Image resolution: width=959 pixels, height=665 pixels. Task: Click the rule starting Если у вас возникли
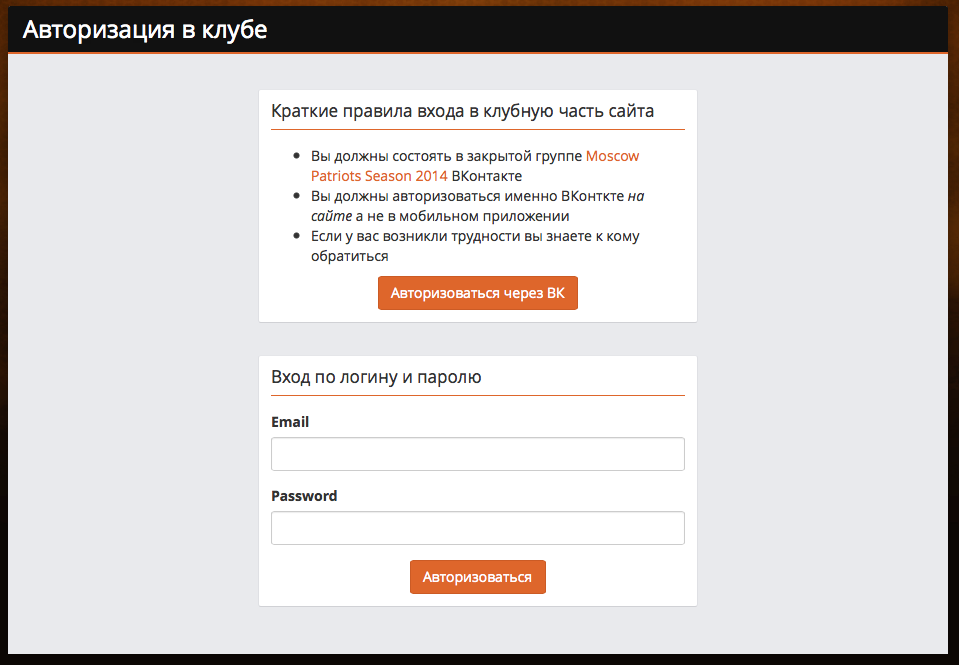[475, 246]
